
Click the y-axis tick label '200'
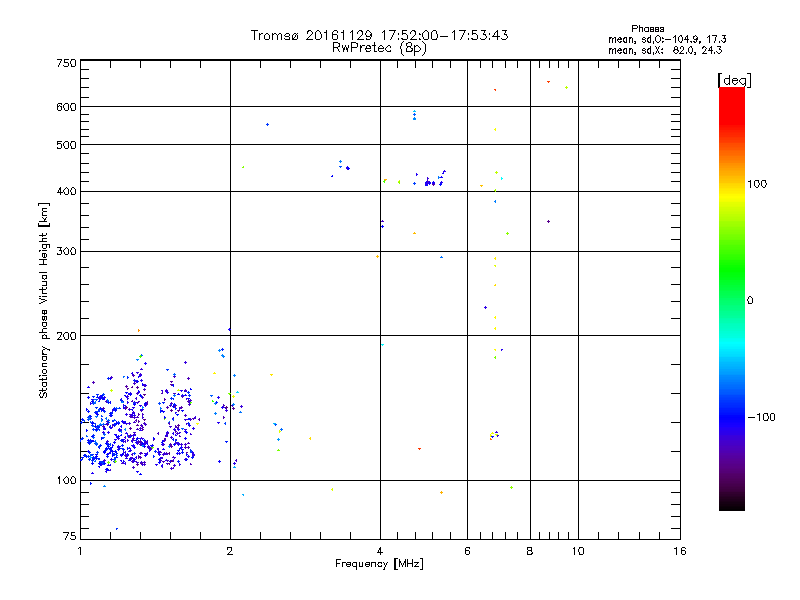[66, 336]
